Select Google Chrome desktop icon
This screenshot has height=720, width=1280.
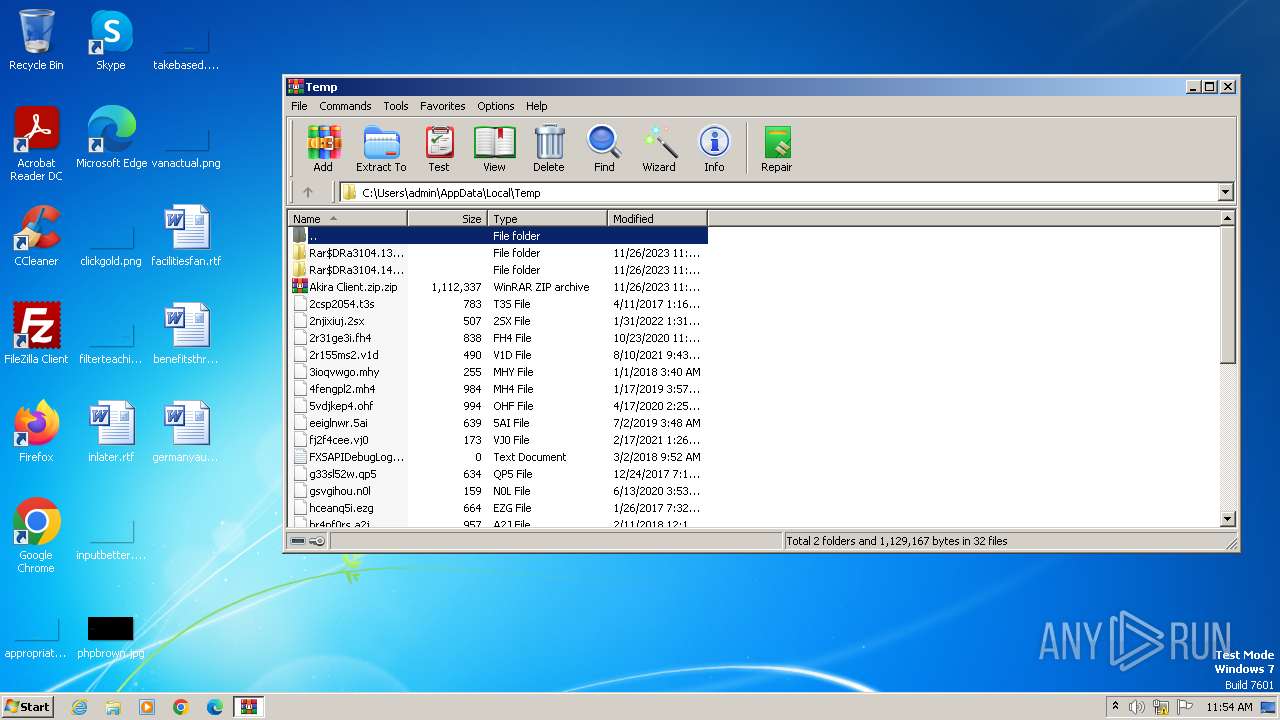36,536
